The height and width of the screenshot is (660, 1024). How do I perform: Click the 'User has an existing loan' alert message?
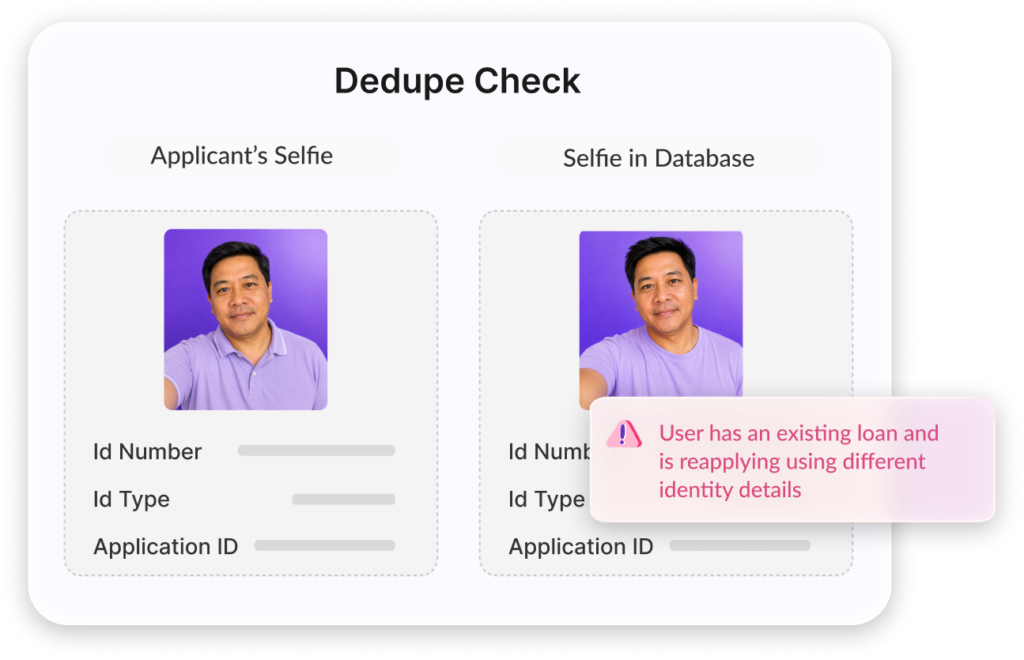[x=799, y=462]
